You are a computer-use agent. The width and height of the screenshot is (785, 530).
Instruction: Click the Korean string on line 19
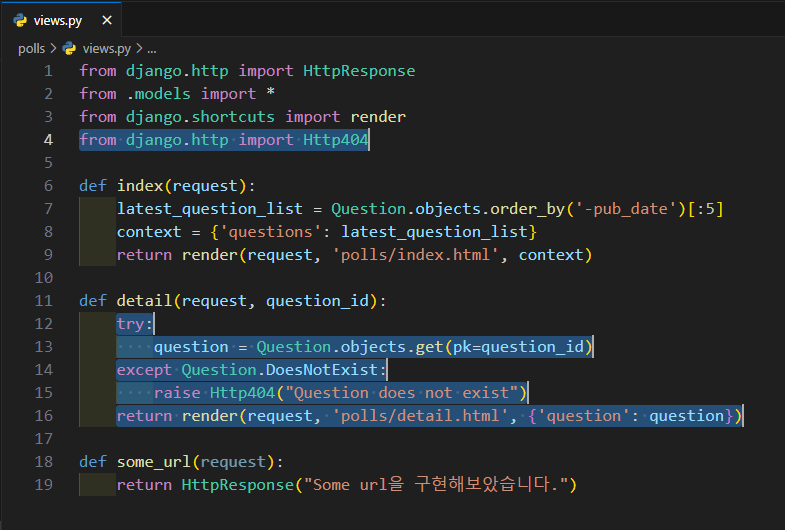[x=436, y=485]
